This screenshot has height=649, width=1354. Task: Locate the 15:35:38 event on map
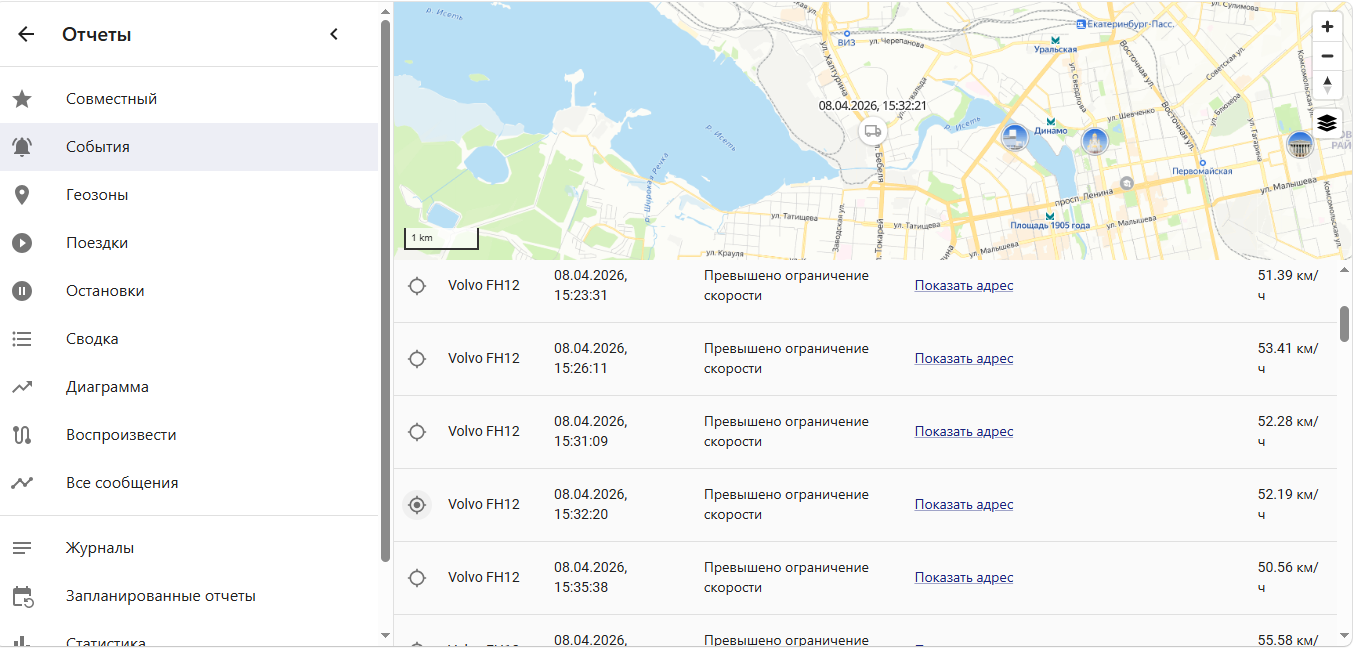click(x=418, y=578)
